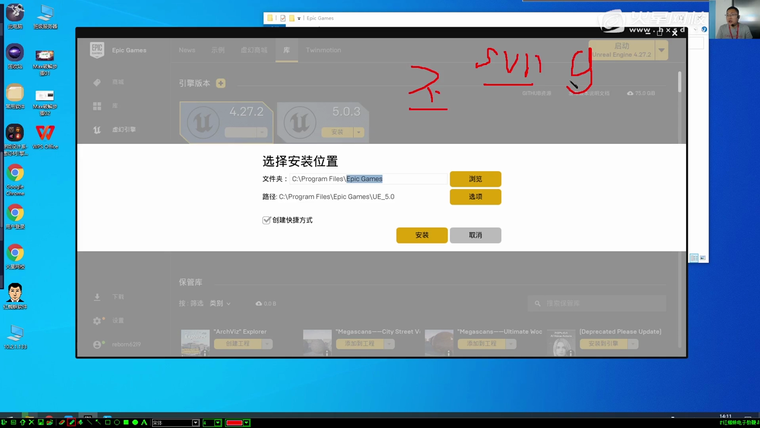Click the yellow Install (安装) button
Viewport: 760px width, 428px height.
421,235
